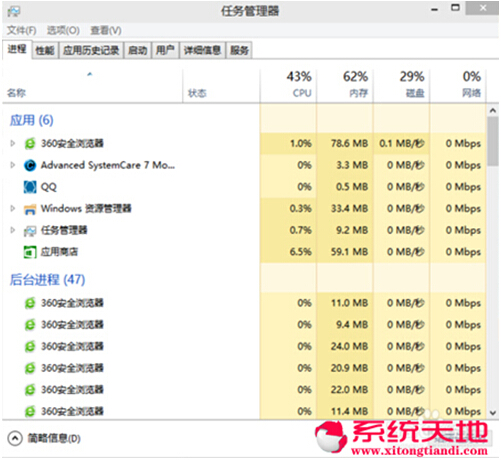Viewport: 501px width, 460px height.
Task: Click the 0.1 MB/秒 disk value
Action: 402,144
